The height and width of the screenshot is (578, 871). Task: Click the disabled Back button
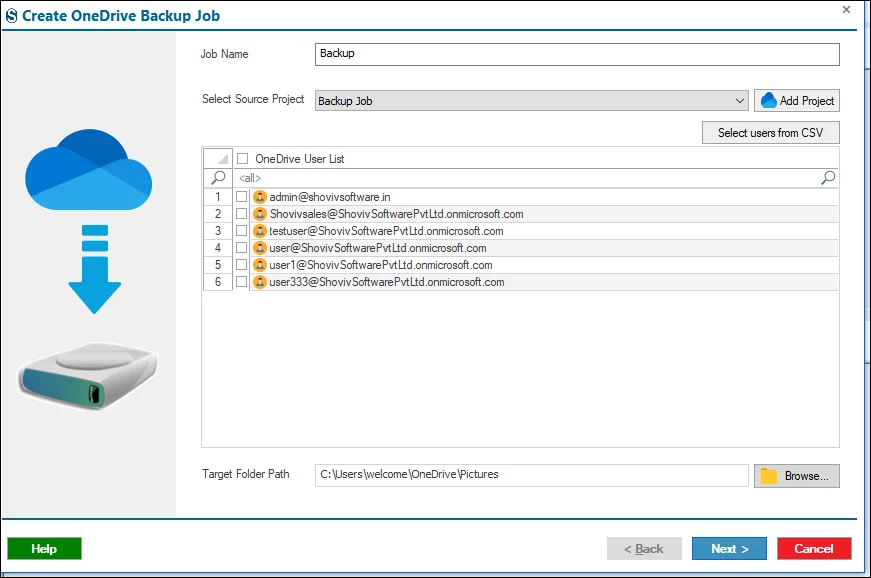point(644,549)
